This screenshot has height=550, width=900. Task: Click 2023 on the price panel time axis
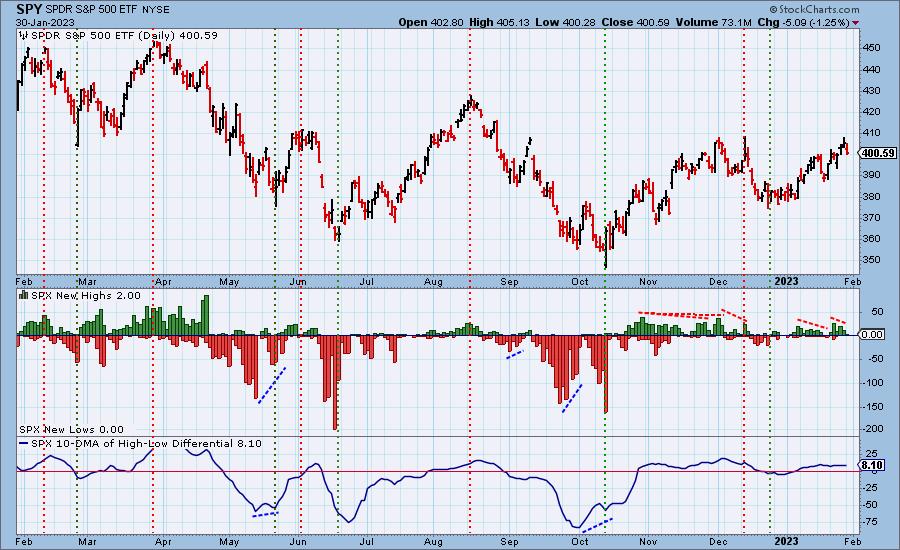pos(786,281)
